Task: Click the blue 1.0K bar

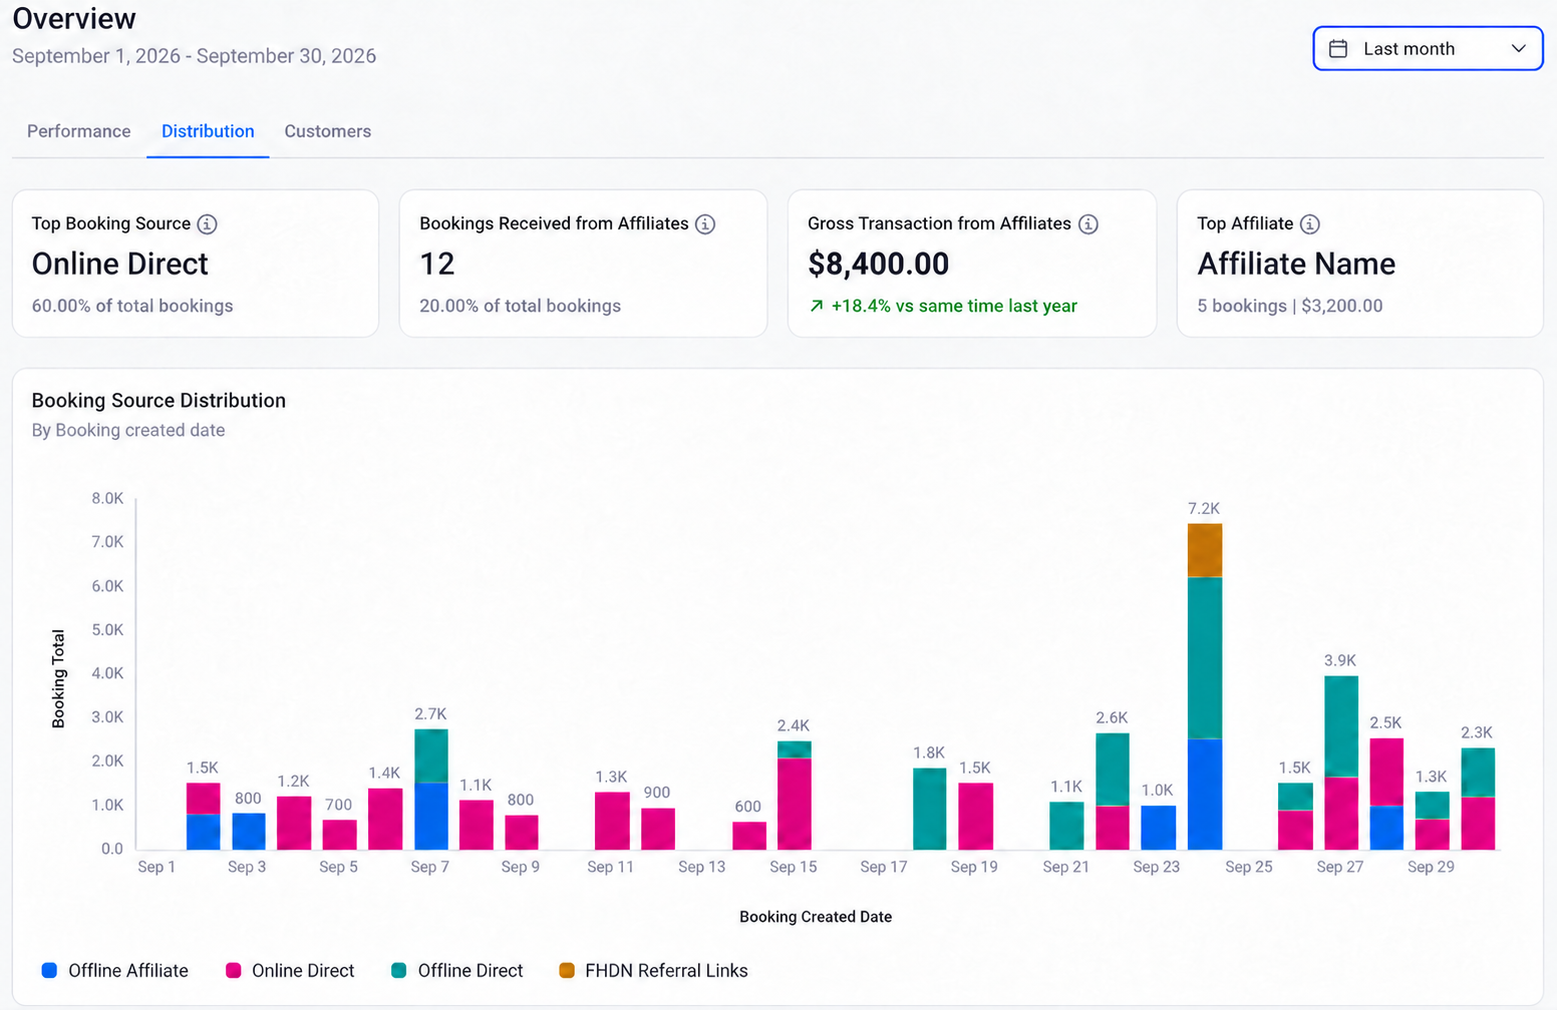Action: (x=1158, y=828)
